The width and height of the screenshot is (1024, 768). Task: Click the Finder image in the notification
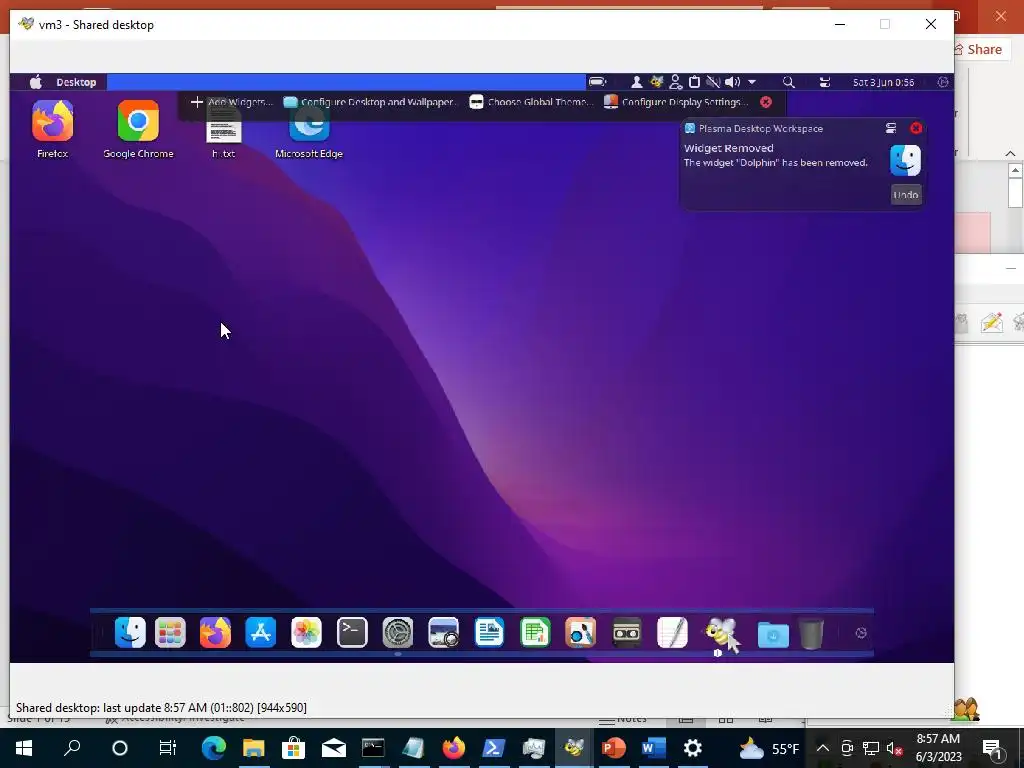(905, 161)
